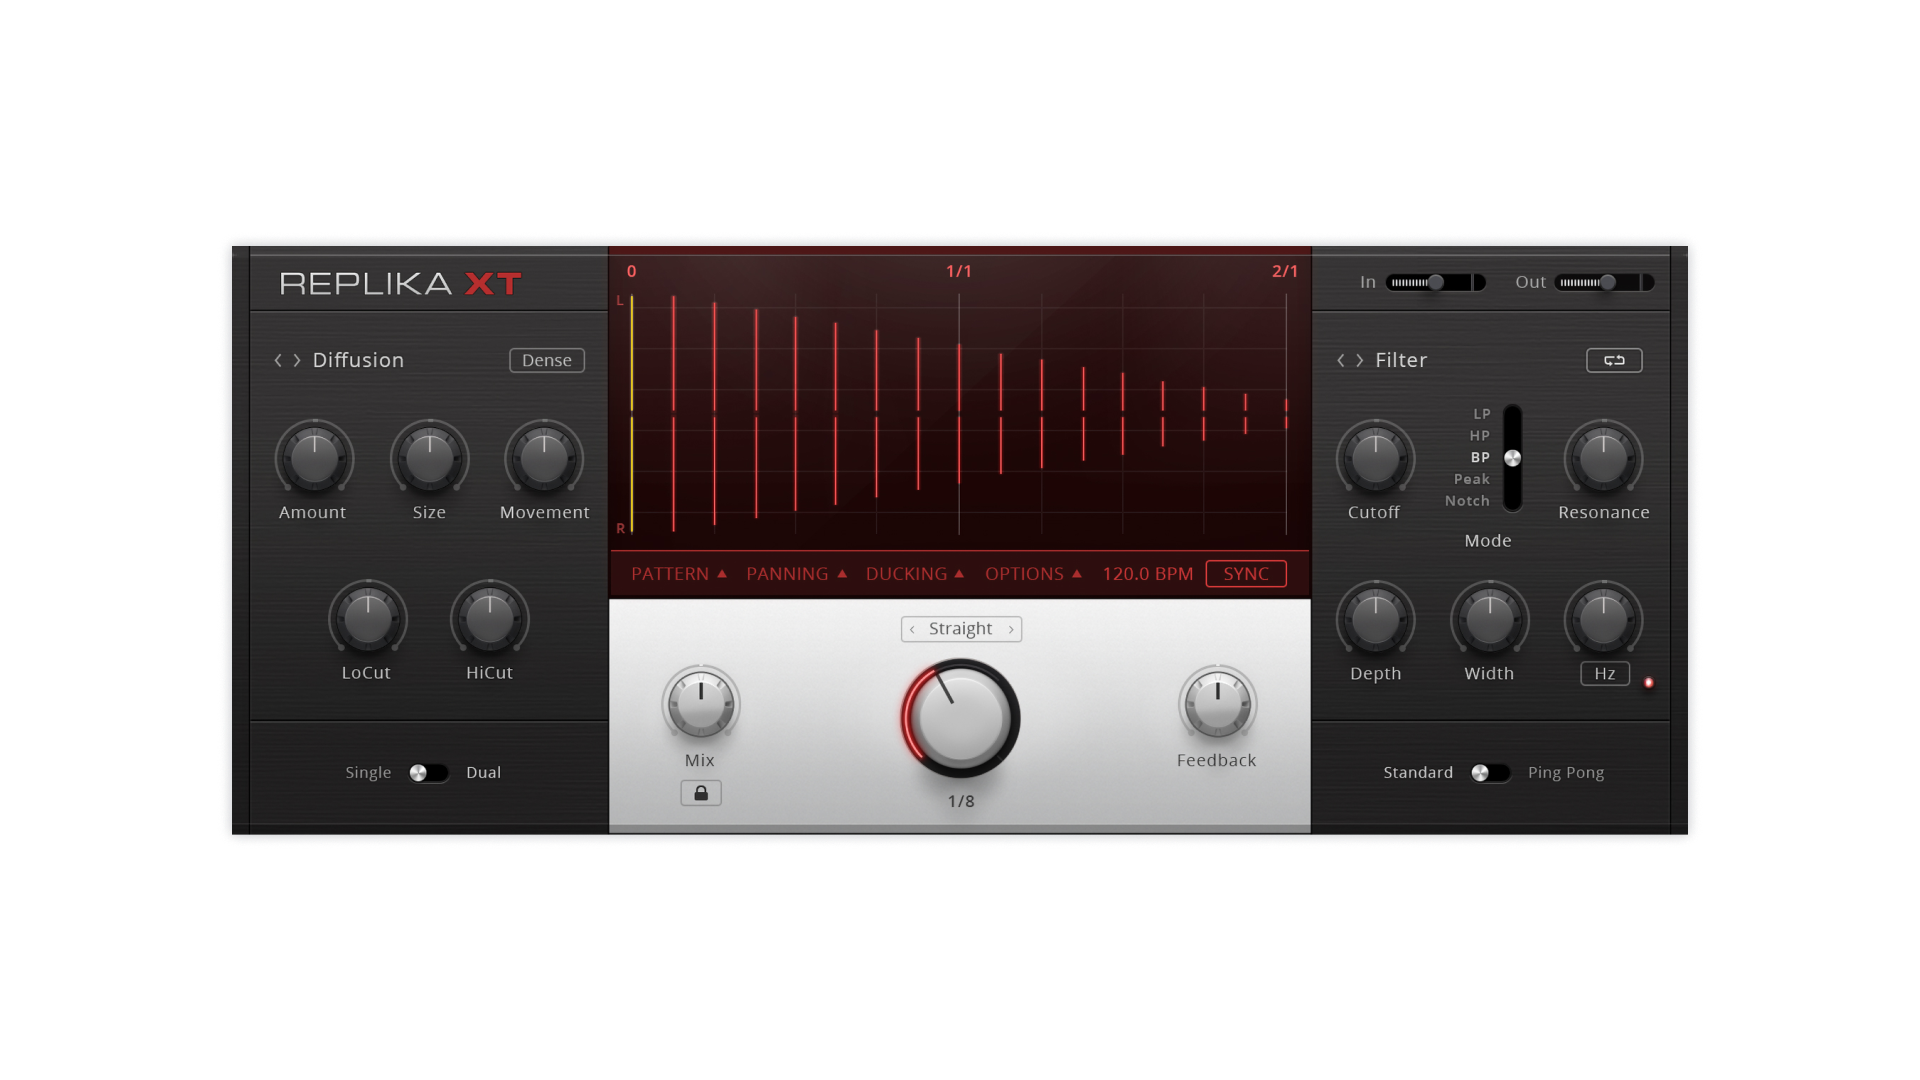1920x1080 pixels.
Task: Expand the PATTERN panel
Action: coord(678,574)
